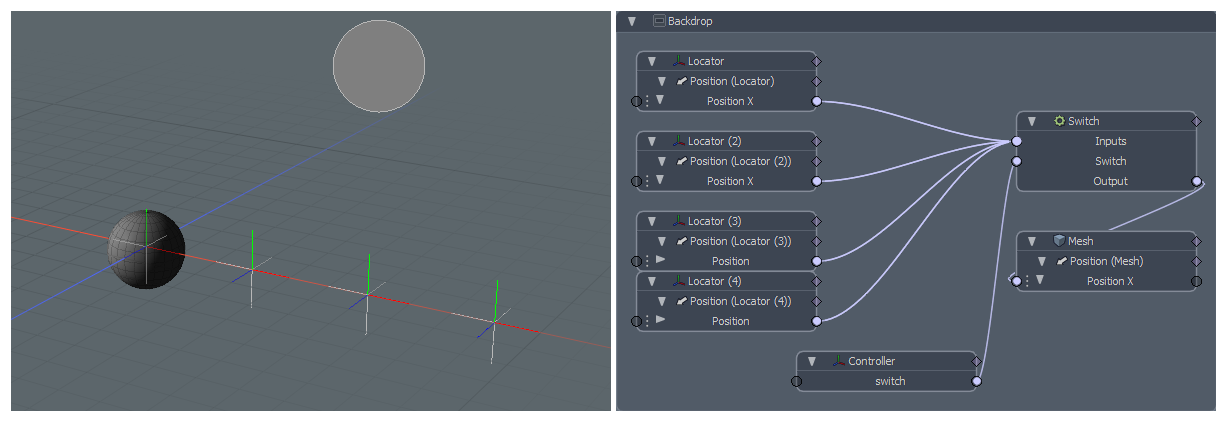Click the Position (Mesh) channel icon

coord(1061,261)
